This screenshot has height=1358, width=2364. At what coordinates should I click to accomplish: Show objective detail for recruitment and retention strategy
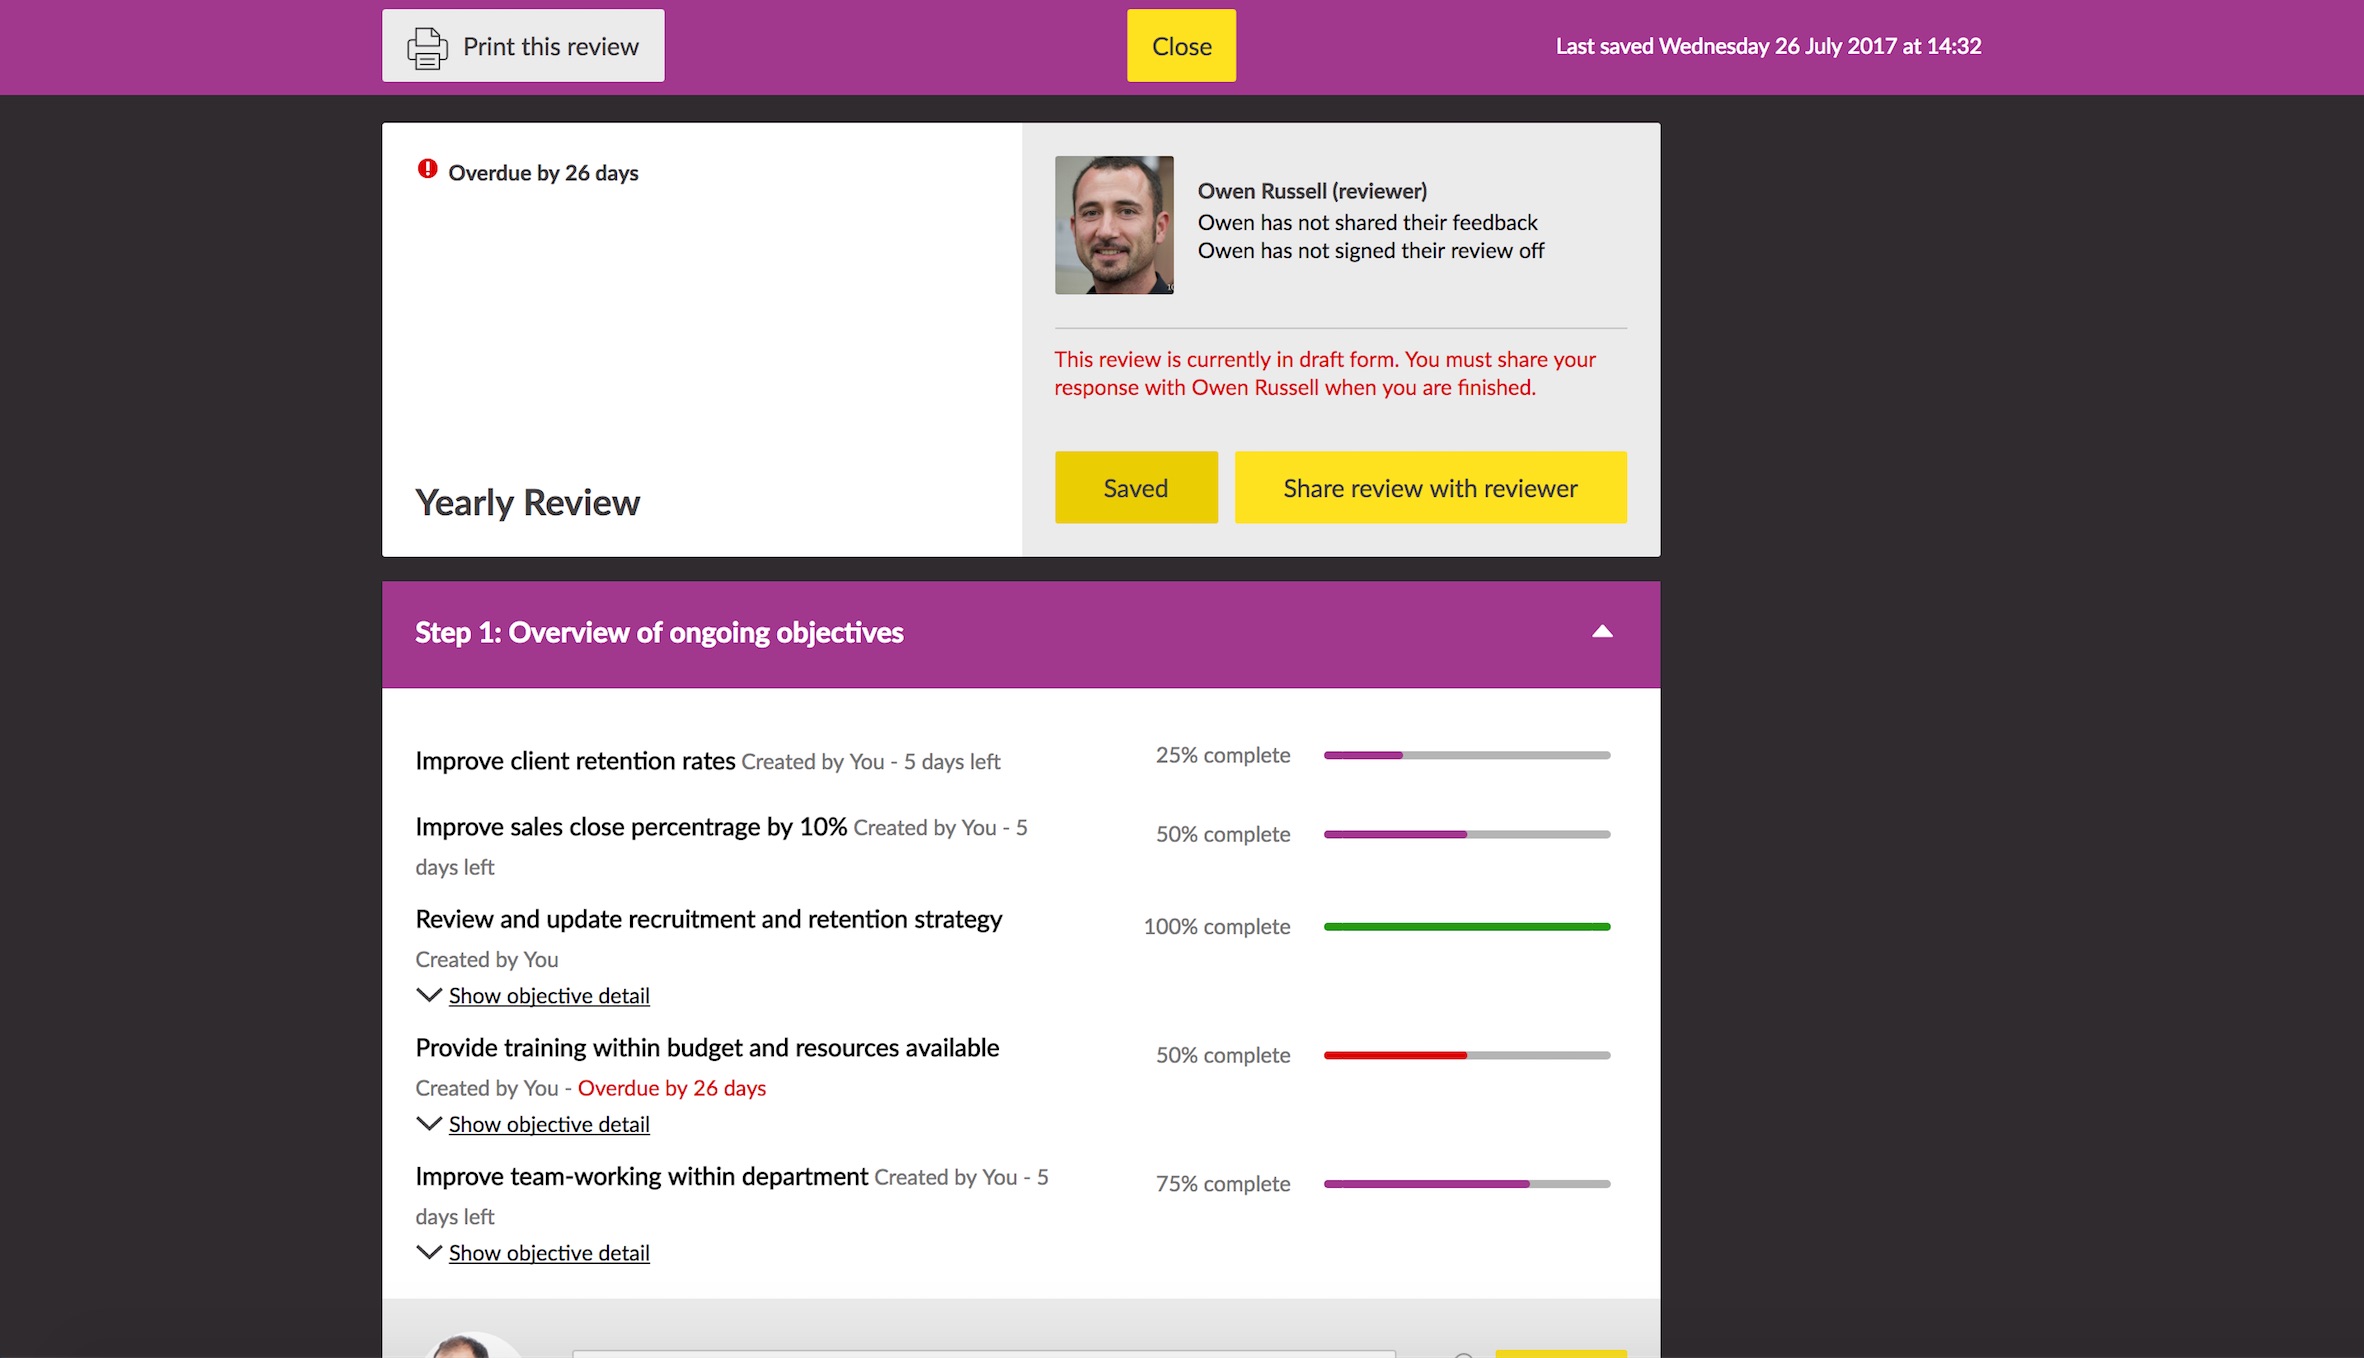pyautogui.click(x=549, y=996)
